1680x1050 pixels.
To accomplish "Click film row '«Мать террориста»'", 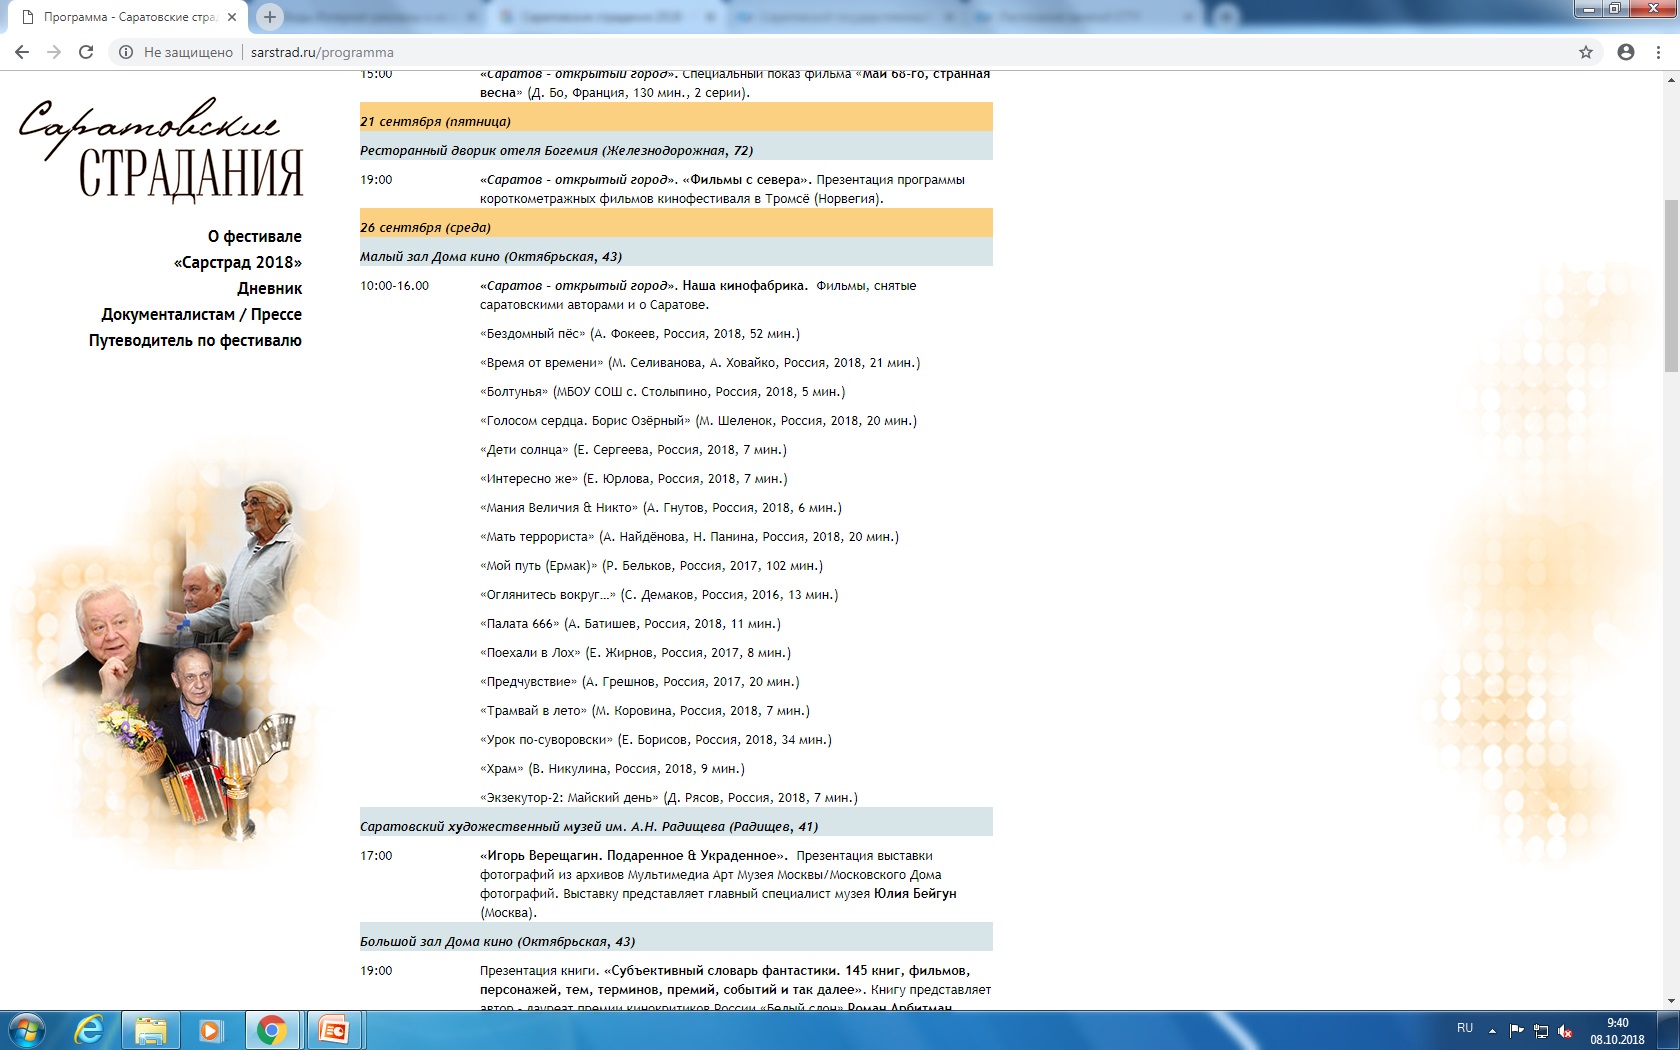I will click(x=690, y=537).
